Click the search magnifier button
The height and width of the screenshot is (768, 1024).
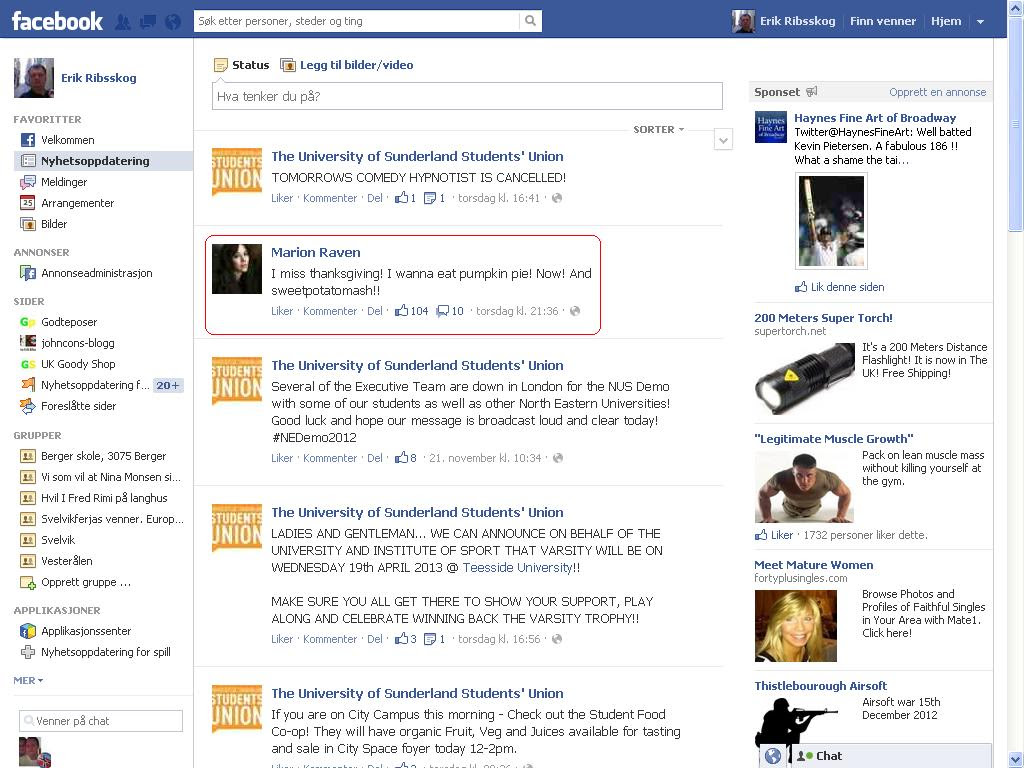pyautogui.click(x=530, y=21)
